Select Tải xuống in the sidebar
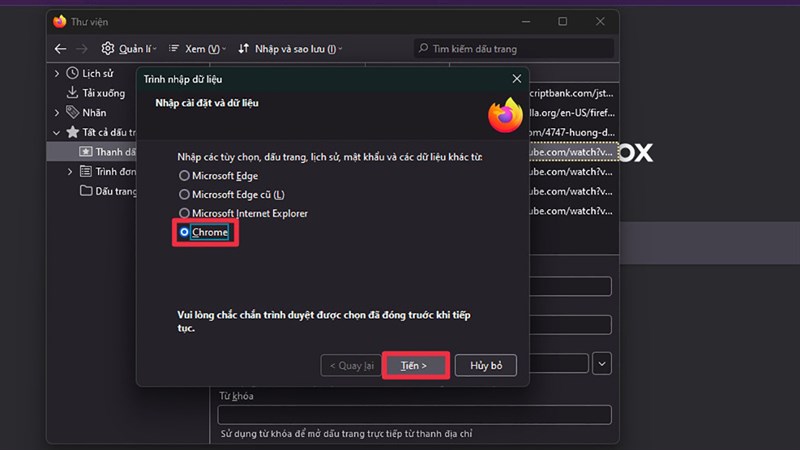The width and height of the screenshot is (800, 450). [104, 93]
